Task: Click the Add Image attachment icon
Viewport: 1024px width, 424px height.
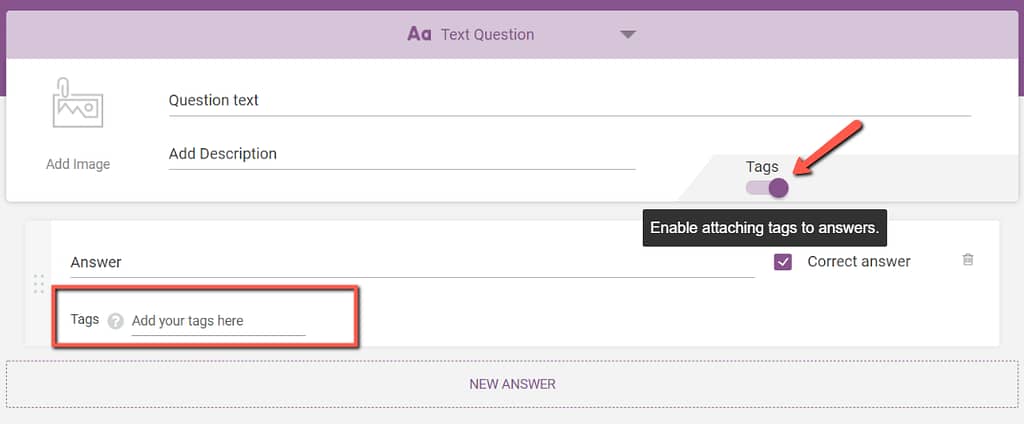Action: tap(78, 103)
